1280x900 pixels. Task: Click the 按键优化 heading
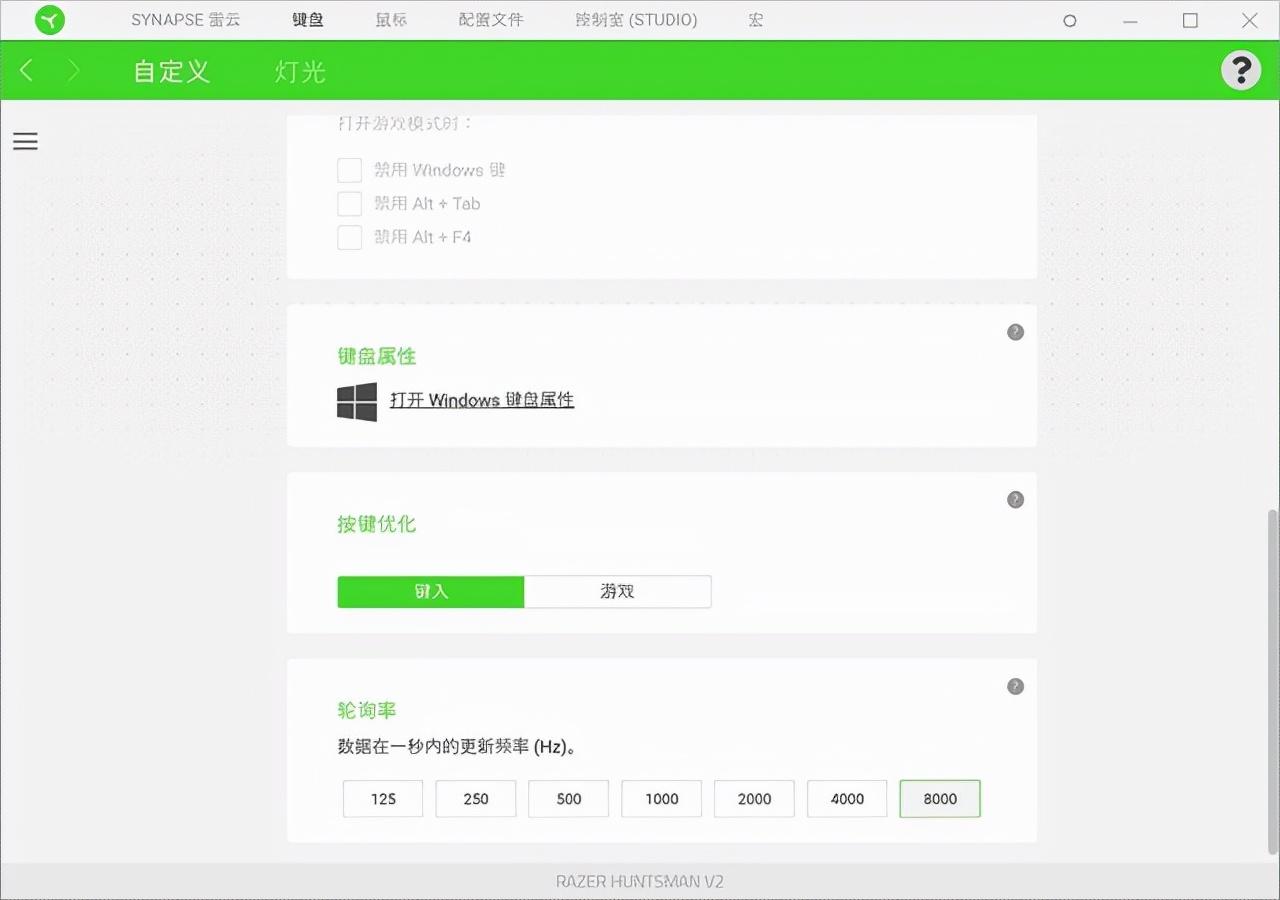(377, 524)
